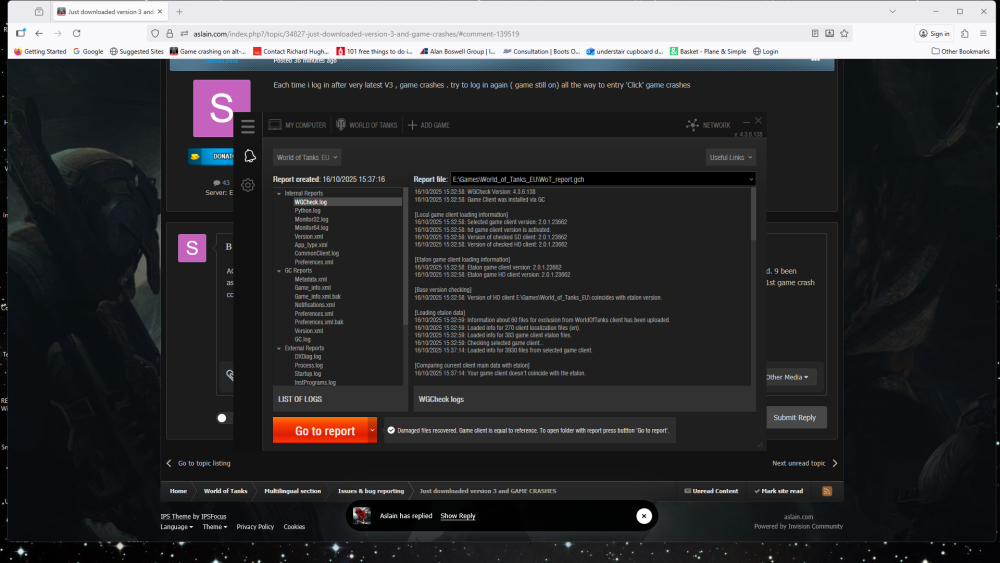Open World of Tanks breadcrumb

(x=225, y=491)
